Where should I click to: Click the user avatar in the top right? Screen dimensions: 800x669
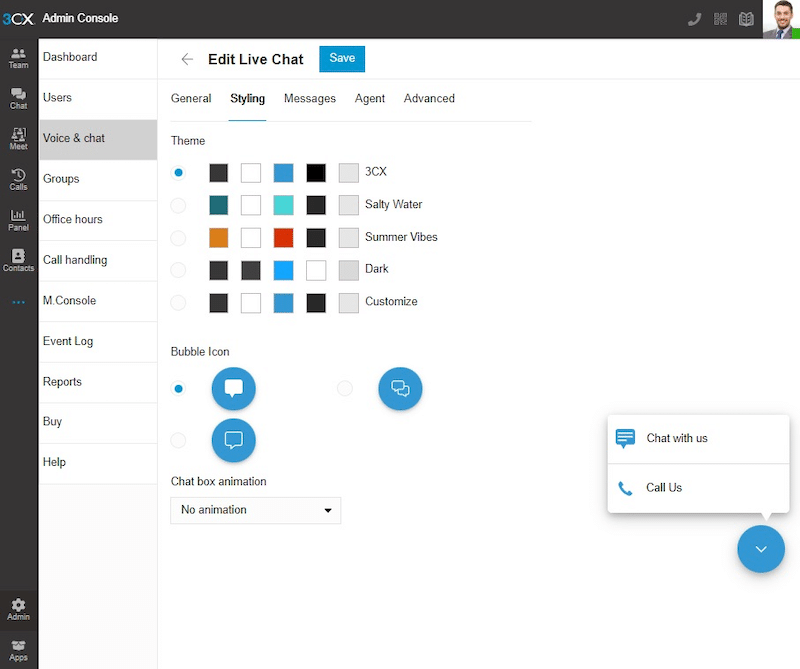(779, 17)
